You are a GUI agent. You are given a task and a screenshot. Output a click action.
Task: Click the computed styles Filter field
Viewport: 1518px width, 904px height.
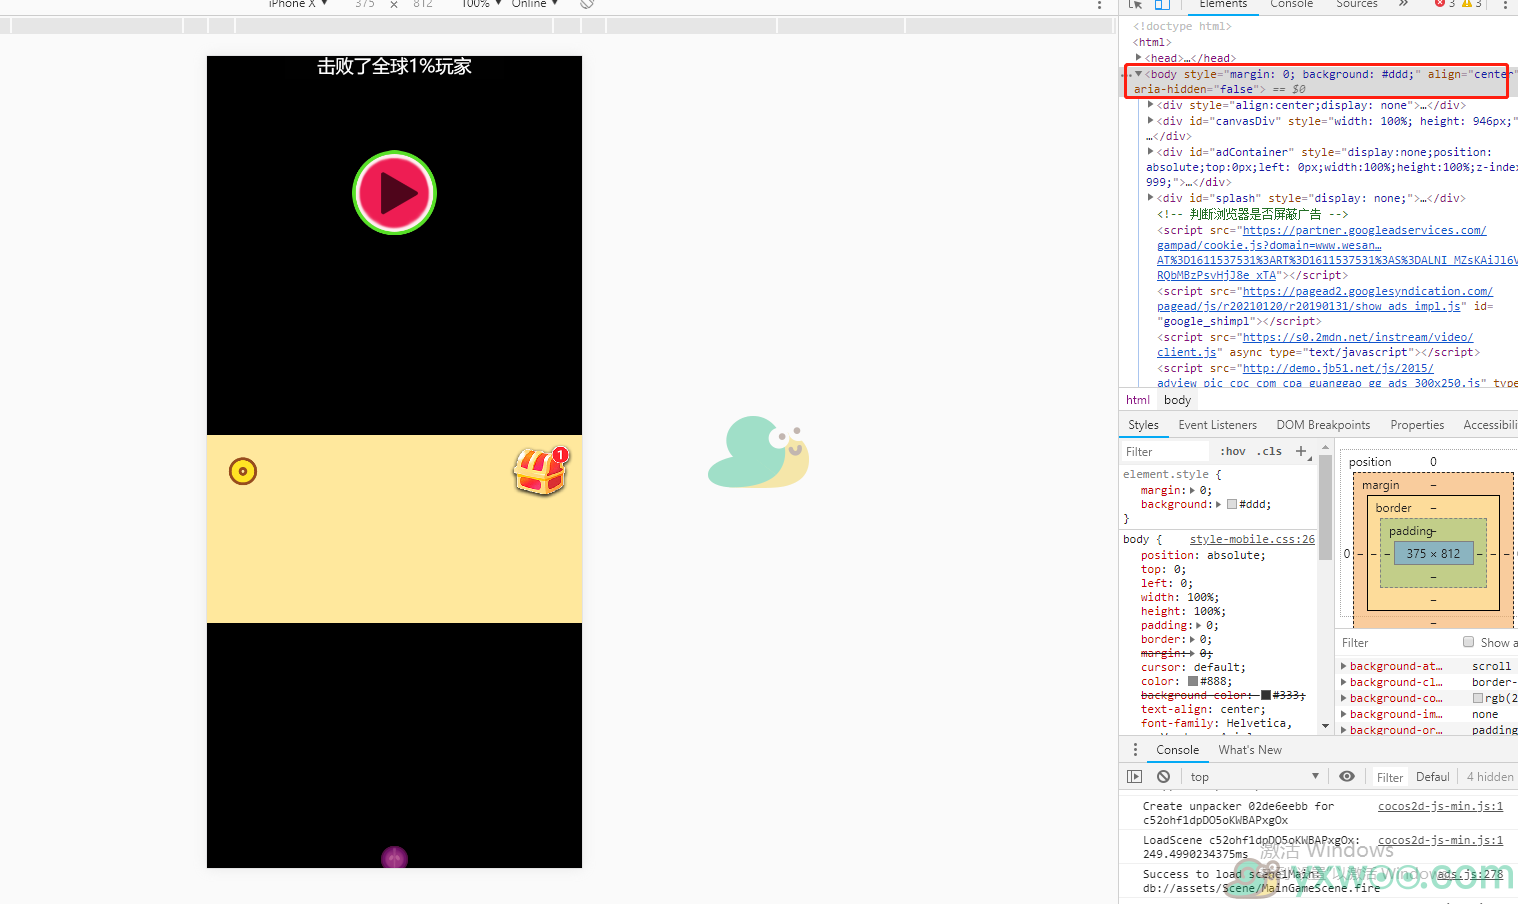pos(1397,643)
